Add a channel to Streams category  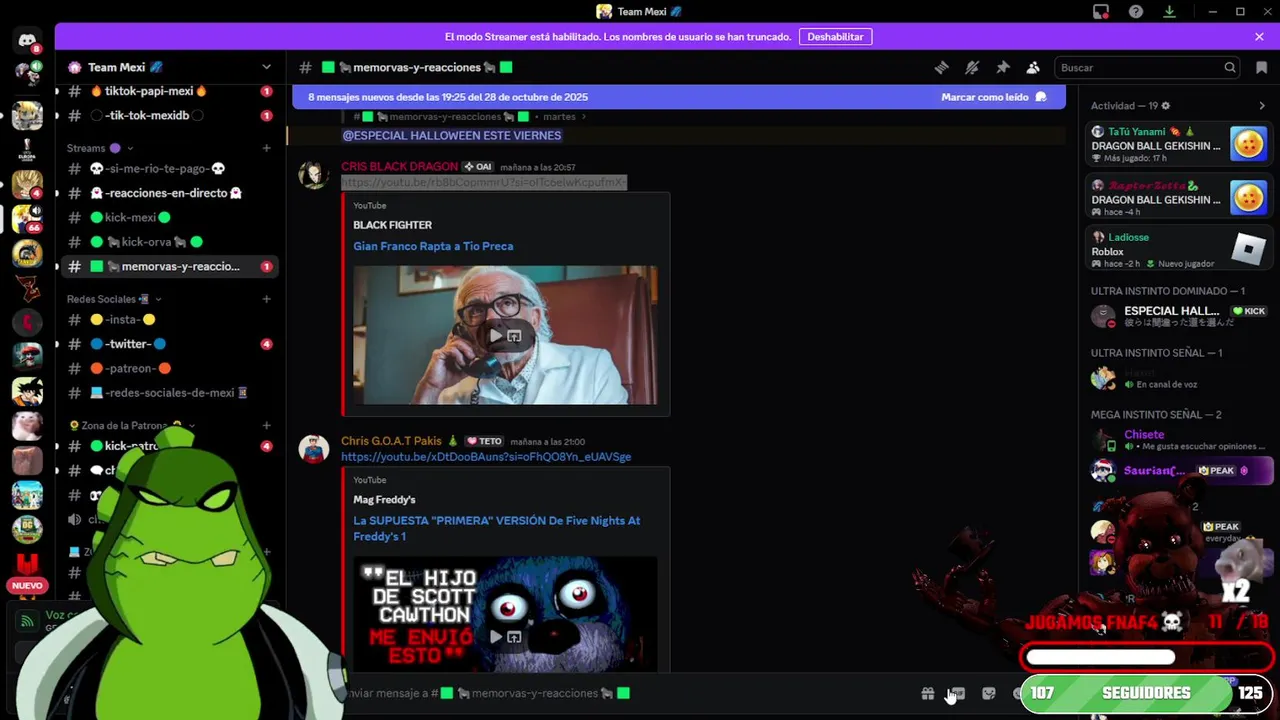[x=266, y=148]
